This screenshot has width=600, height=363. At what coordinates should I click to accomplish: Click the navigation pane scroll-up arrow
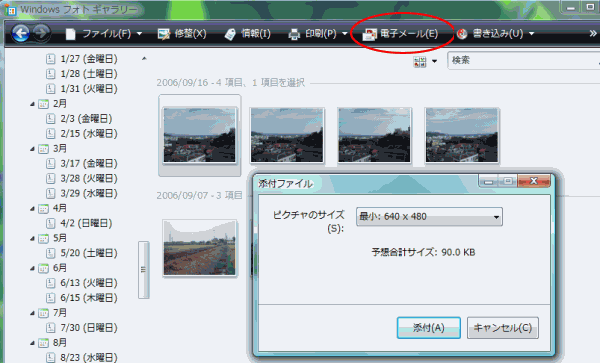(144, 59)
